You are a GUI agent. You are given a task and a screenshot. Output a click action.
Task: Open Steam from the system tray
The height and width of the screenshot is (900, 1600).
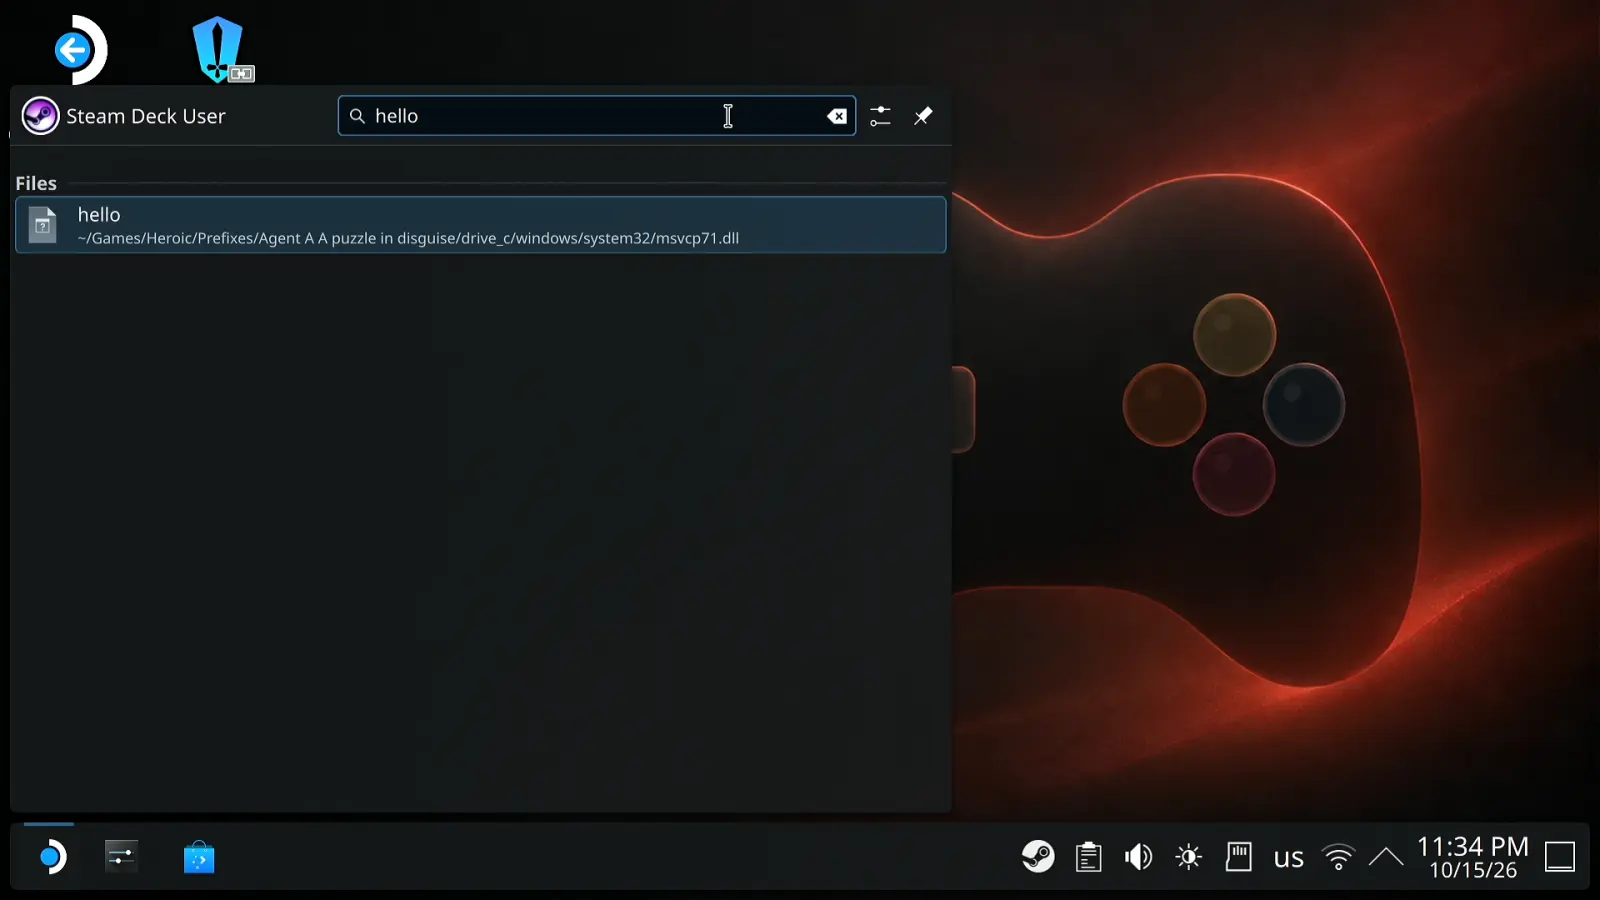point(1038,857)
